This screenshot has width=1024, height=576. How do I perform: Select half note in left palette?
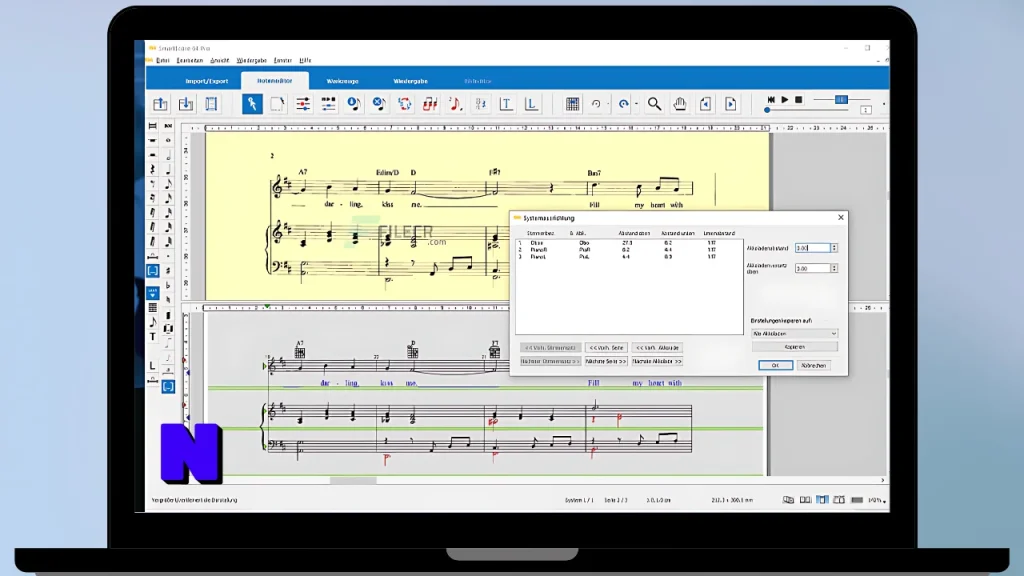[x=168, y=155]
